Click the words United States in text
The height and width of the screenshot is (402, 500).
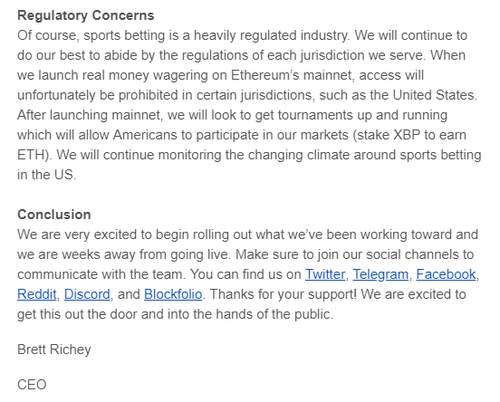pyautogui.click(x=433, y=95)
